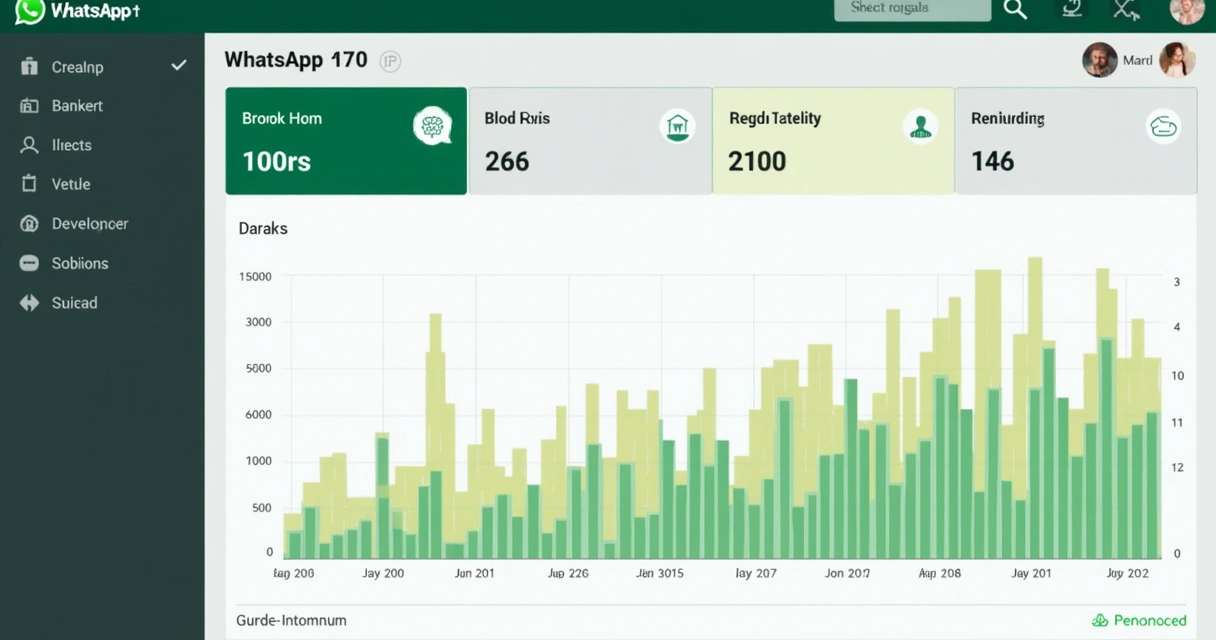Image resolution: width=1216 pixels, height=640 pixels.
Task: Click the Vetule sidebar icon
Action: tap(29, 184)
